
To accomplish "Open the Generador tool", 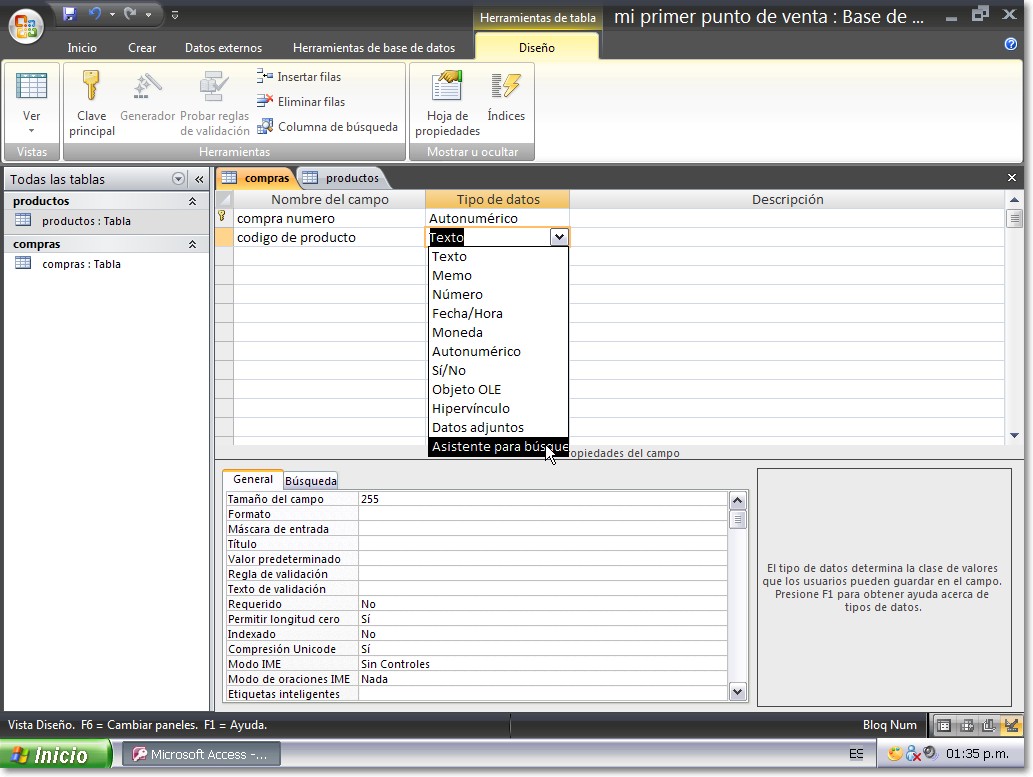I will [147, 98].
